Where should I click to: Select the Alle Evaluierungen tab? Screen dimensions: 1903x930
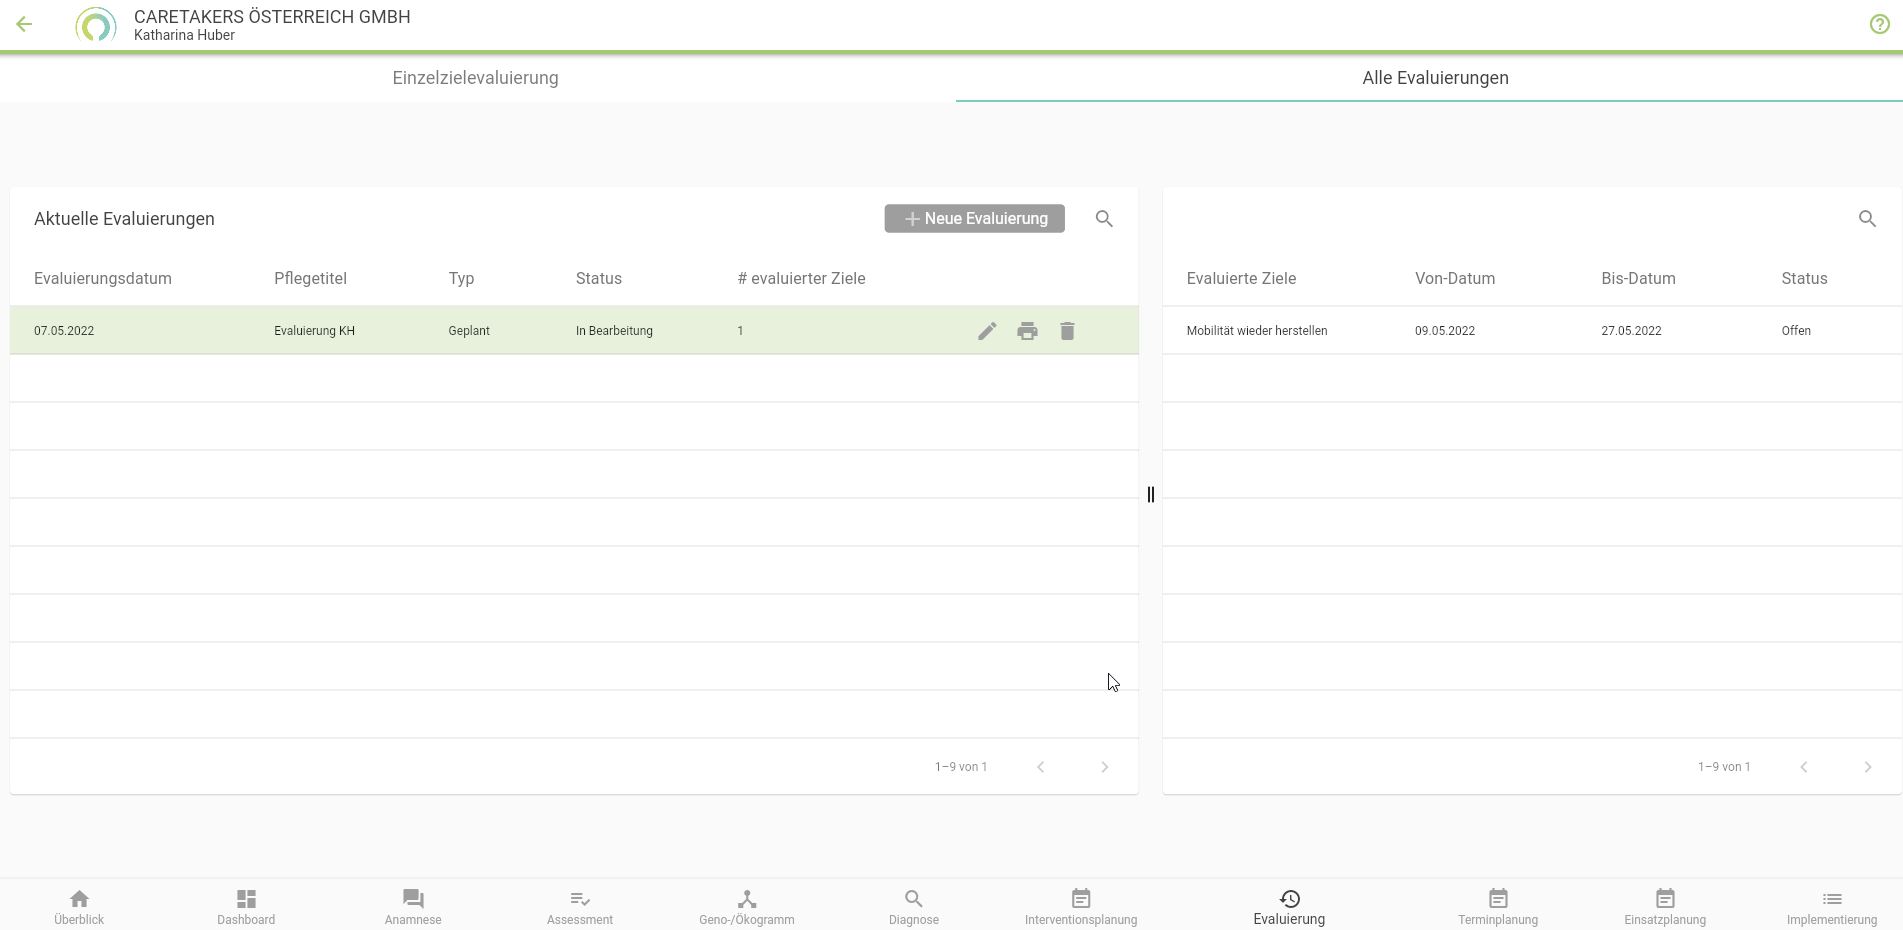tap(1435, 78)
